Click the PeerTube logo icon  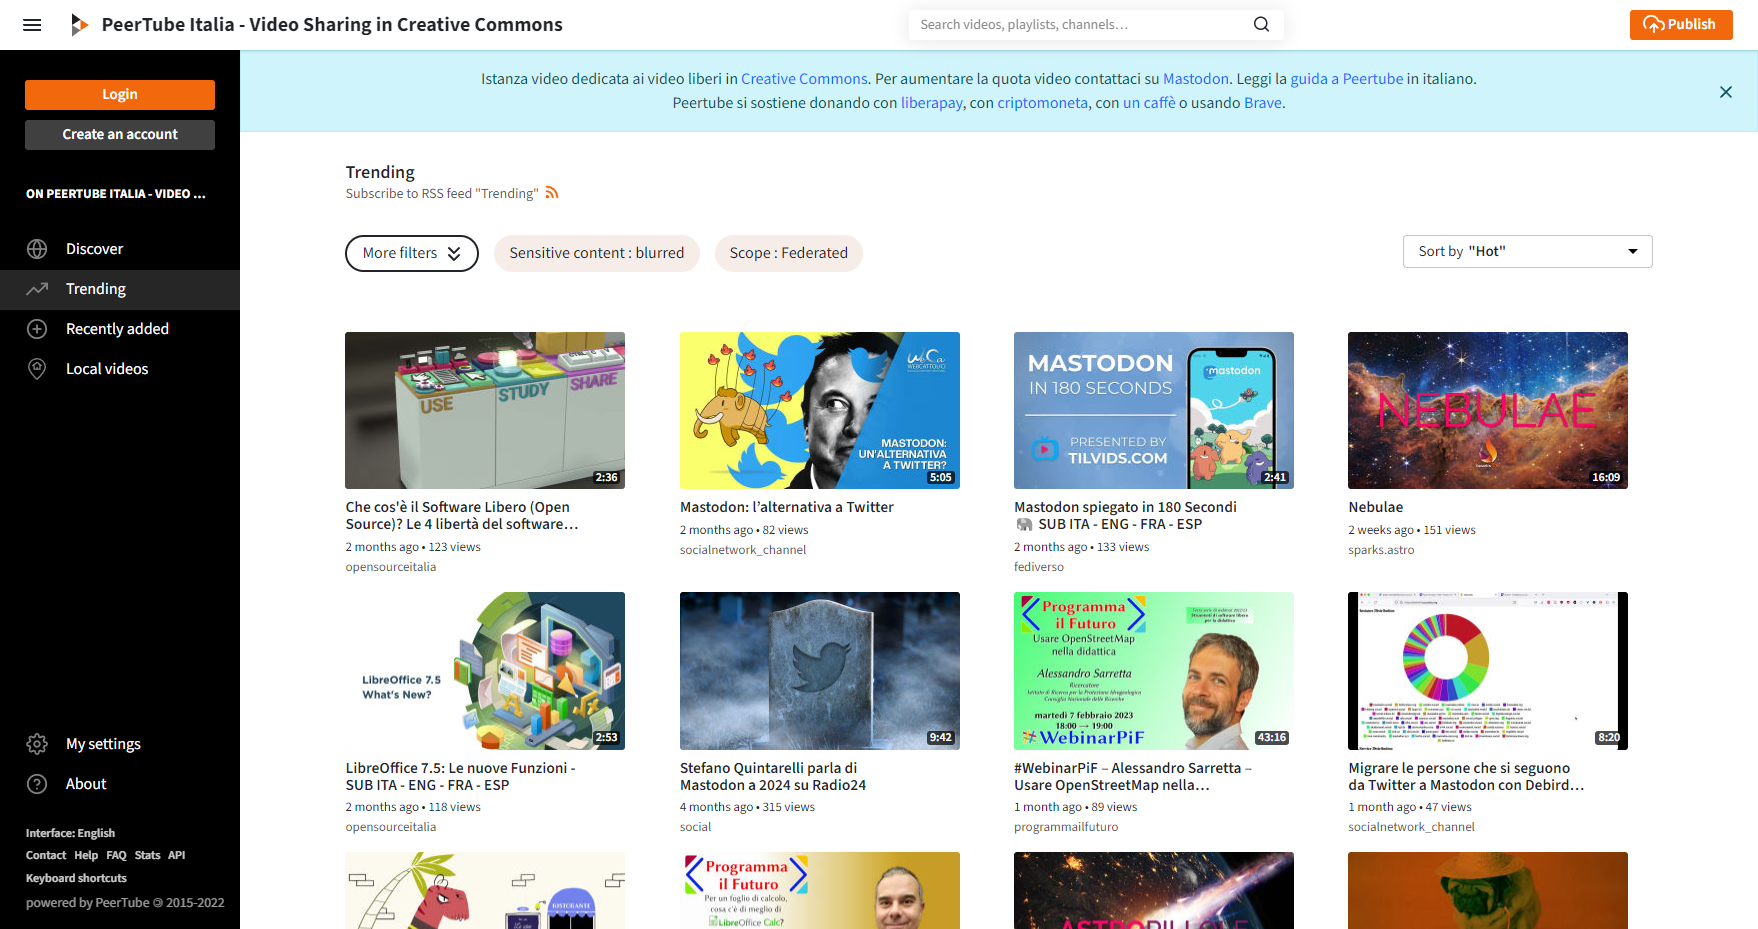click(79, 25)
